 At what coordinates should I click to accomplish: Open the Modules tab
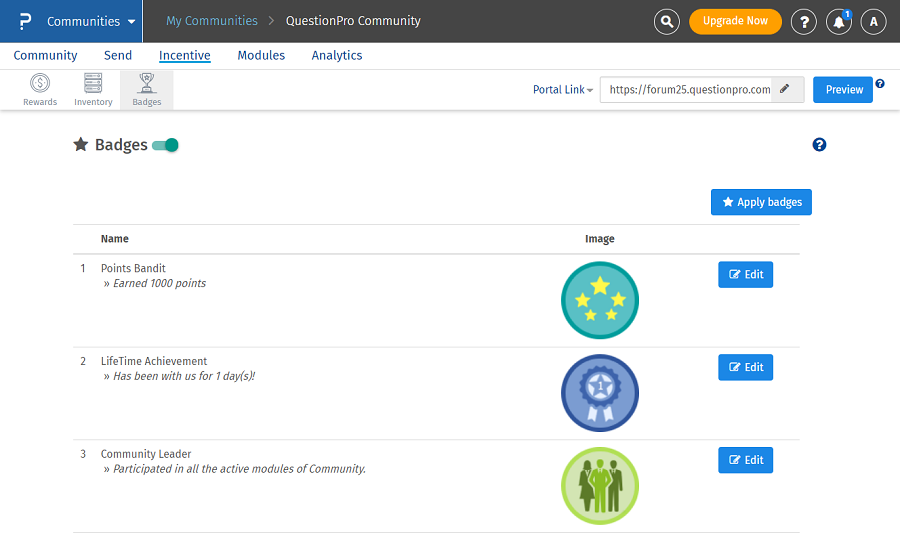click(x=261, y=55)
